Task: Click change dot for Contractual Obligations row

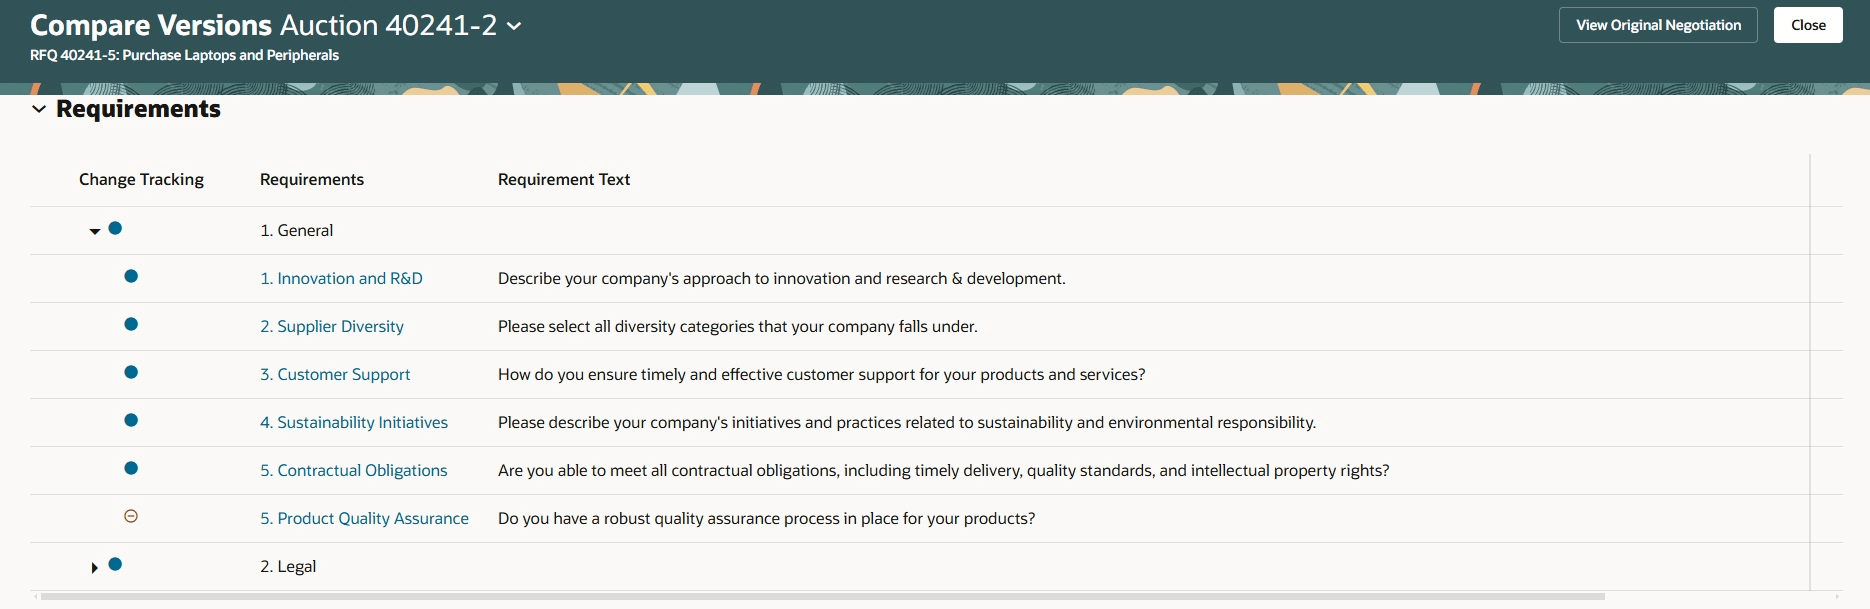Action: (131, 468)
